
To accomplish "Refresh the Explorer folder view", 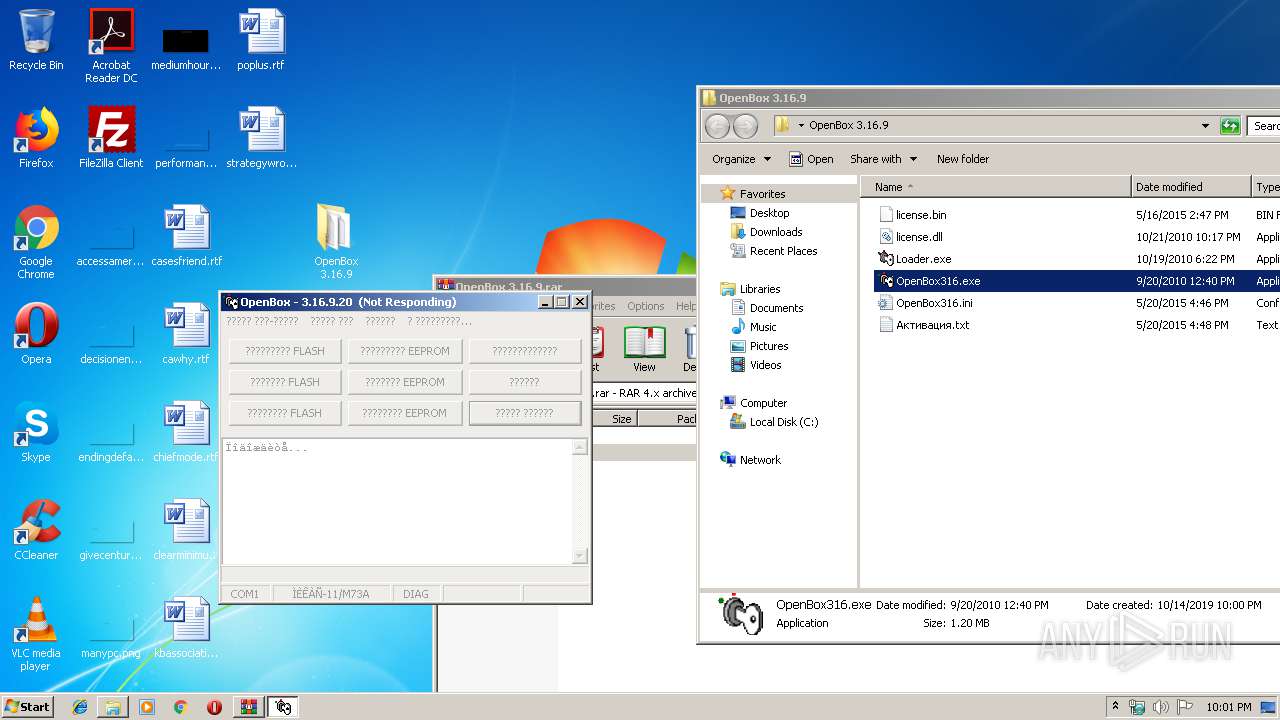I will (1230, 126).
